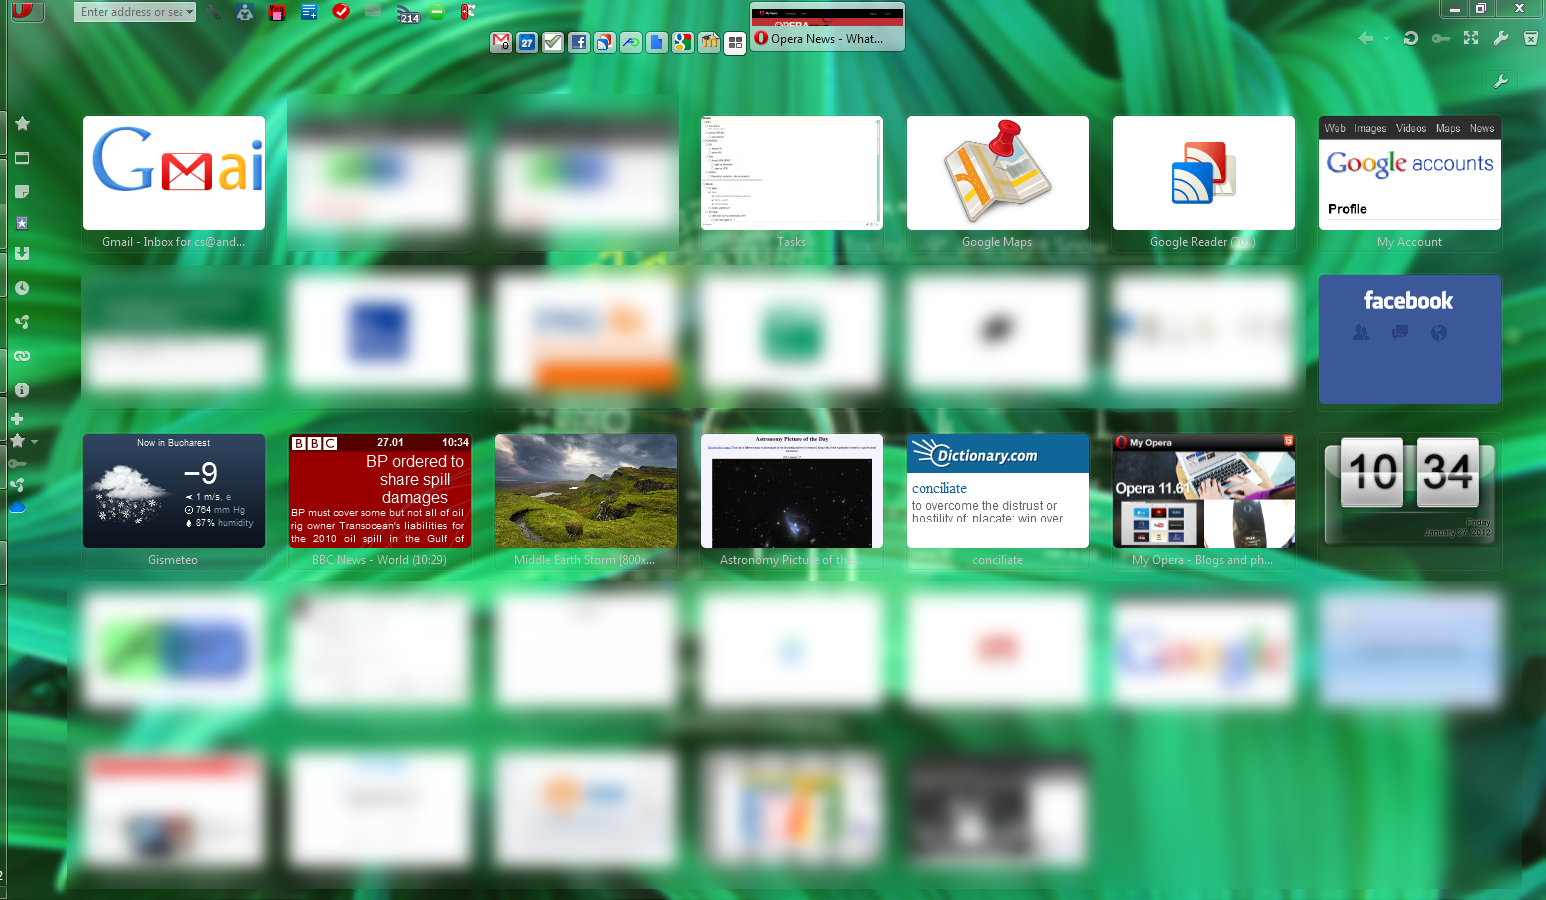The image size is (1546, 900).
Task: Open the calendar pinned tab showing 27
Action: pos(527,42)
